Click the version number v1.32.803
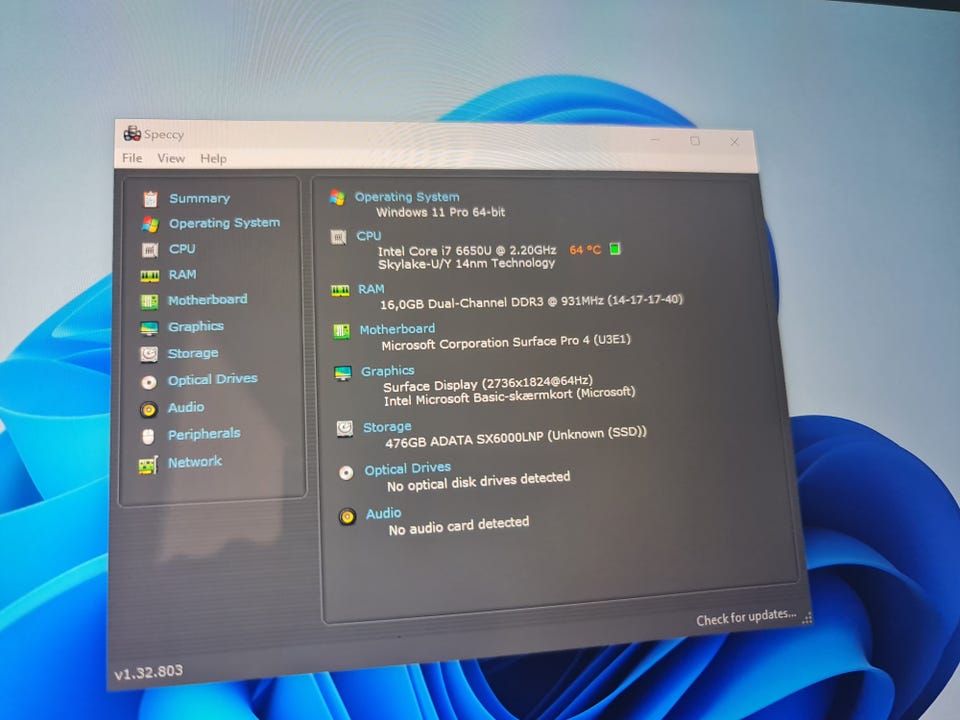960x720 pixels. pos(148,672)
